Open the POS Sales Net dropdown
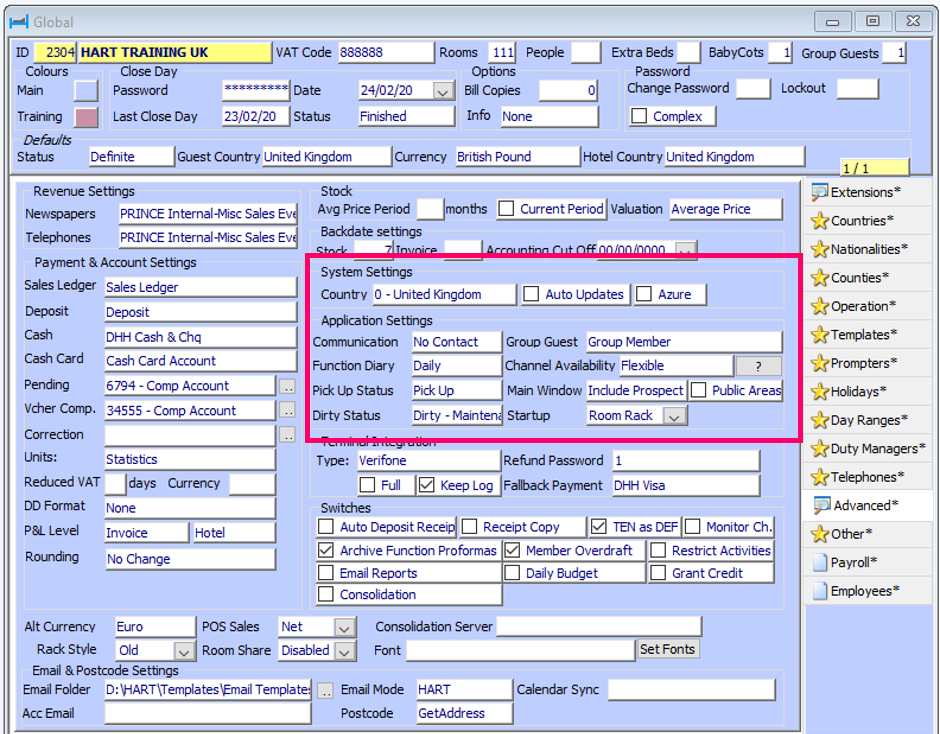The image size is (940, 734). coord(344,627)
